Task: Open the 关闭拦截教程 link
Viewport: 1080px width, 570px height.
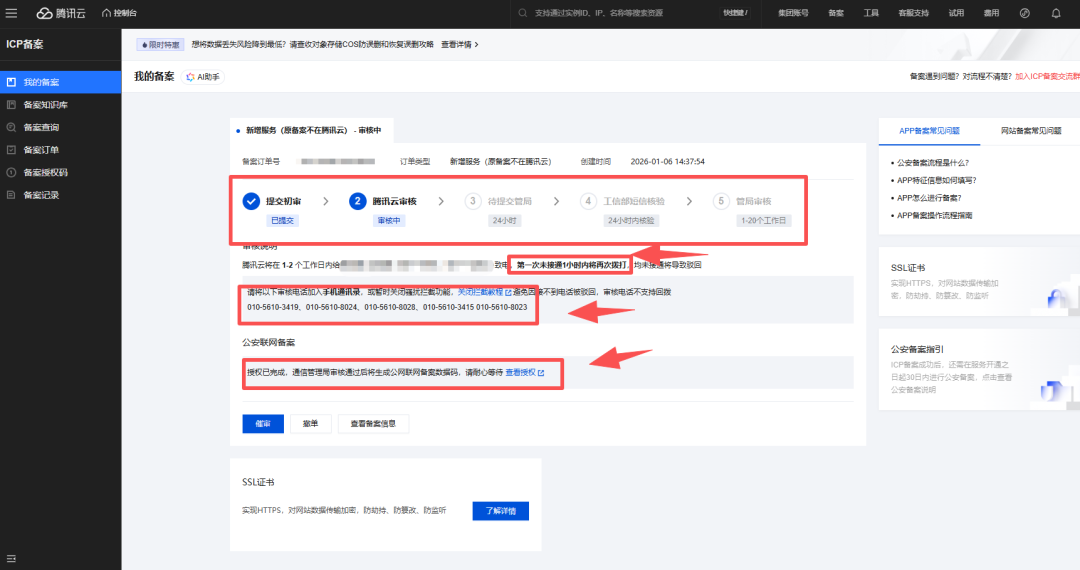Action: pyautogui.click(x=481, y=293)
